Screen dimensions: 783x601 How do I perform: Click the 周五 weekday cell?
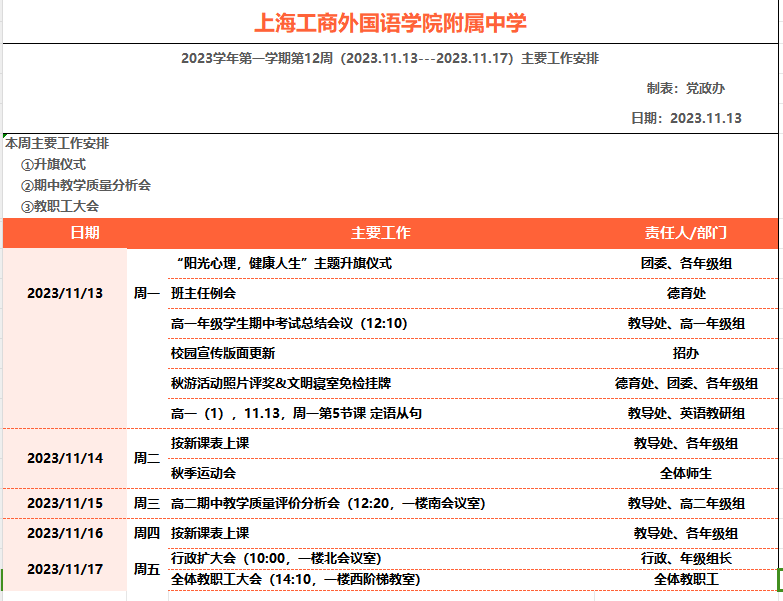(x=147, y=569)
